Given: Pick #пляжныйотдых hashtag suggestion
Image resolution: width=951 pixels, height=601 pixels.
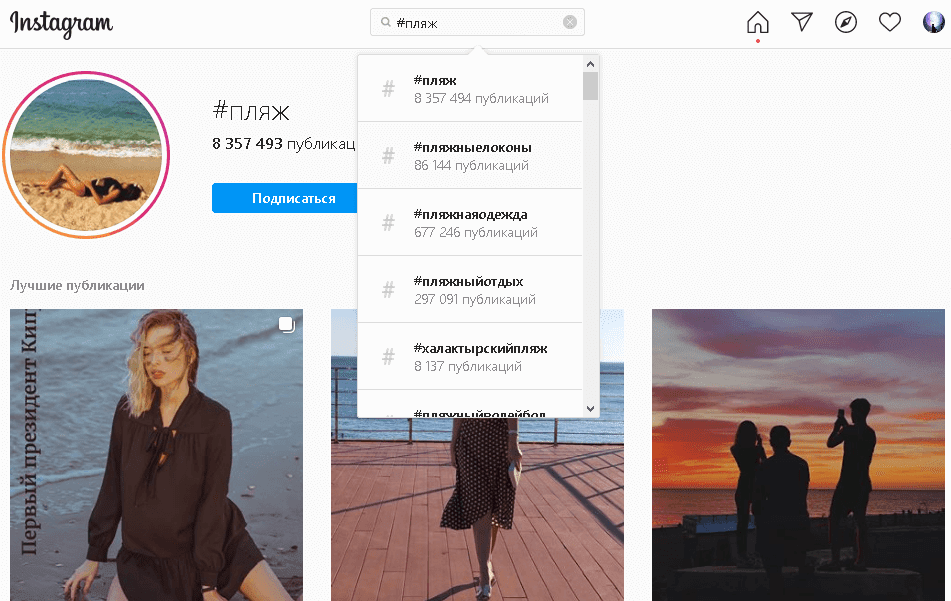Looking at the screenshot, I should 470,290.
